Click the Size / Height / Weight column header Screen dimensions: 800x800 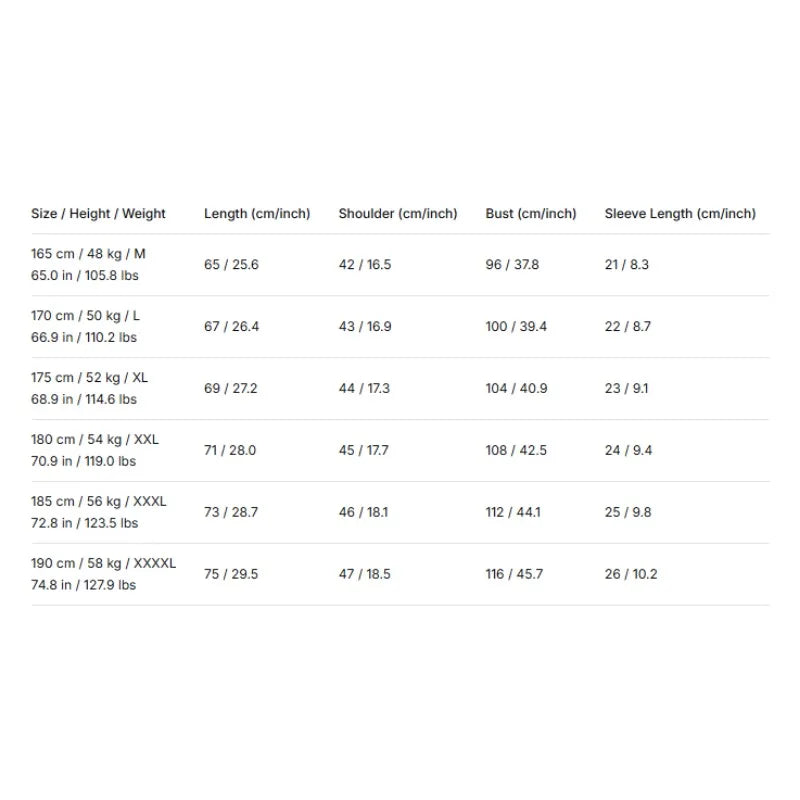click(98, 213)
